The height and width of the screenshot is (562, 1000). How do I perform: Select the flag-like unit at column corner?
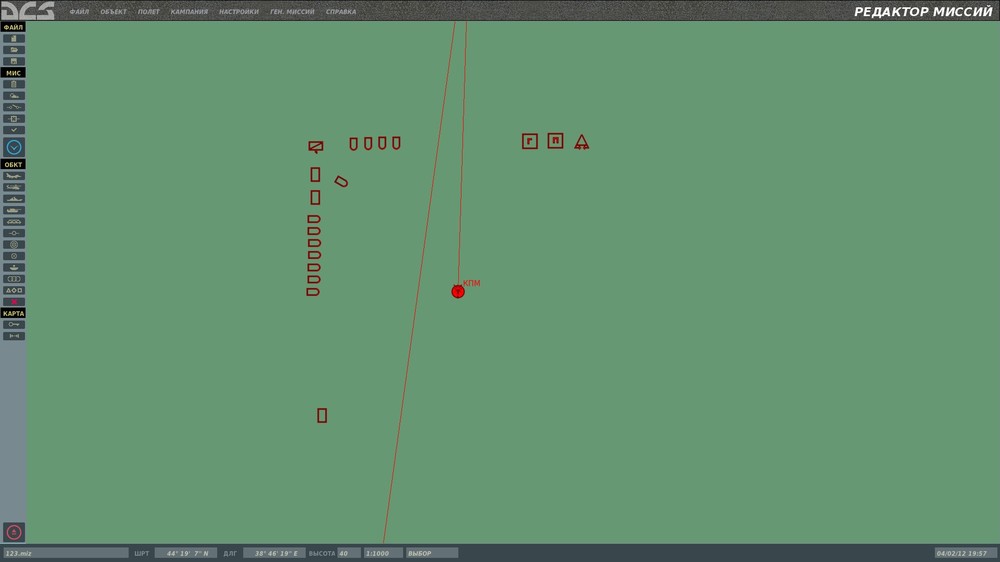[316, 147]
